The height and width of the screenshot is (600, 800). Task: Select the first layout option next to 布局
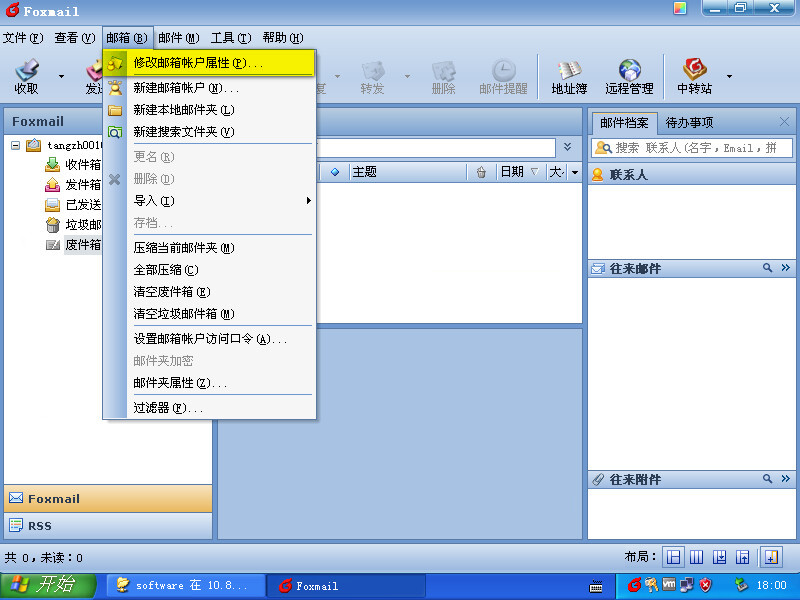tap(674, 557)
